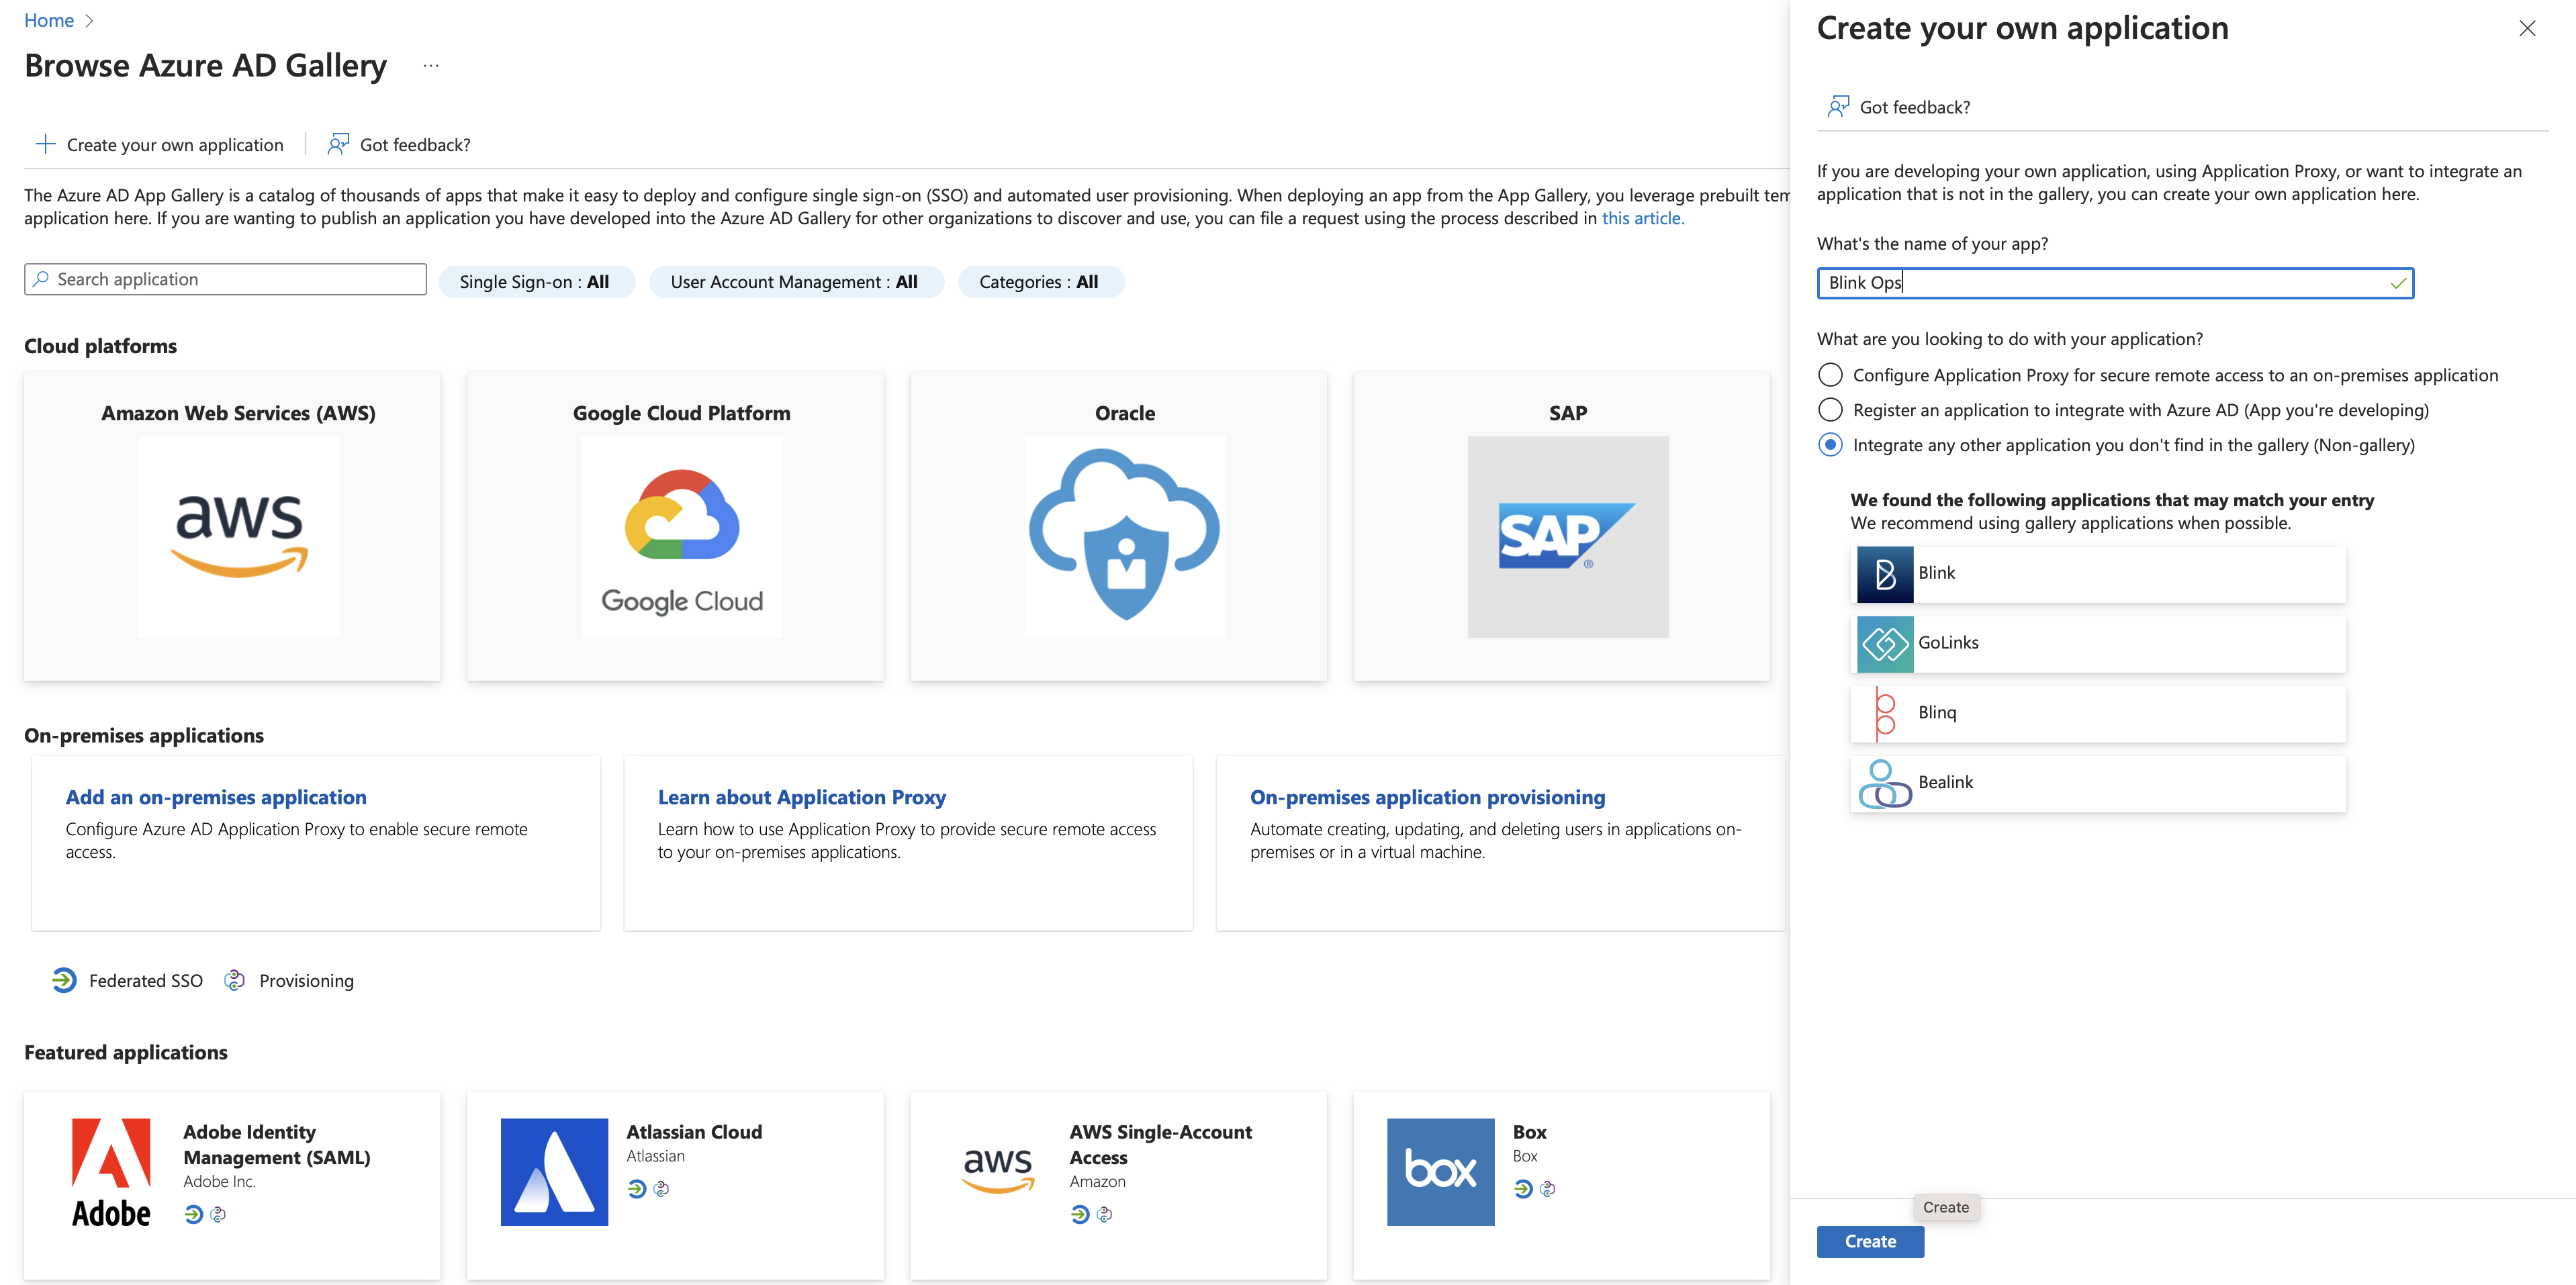The width and height of the screenshot is (2576, 1285).
Task: Click into the Search application field
Action: pyautogui.click(x=225, y=279)
